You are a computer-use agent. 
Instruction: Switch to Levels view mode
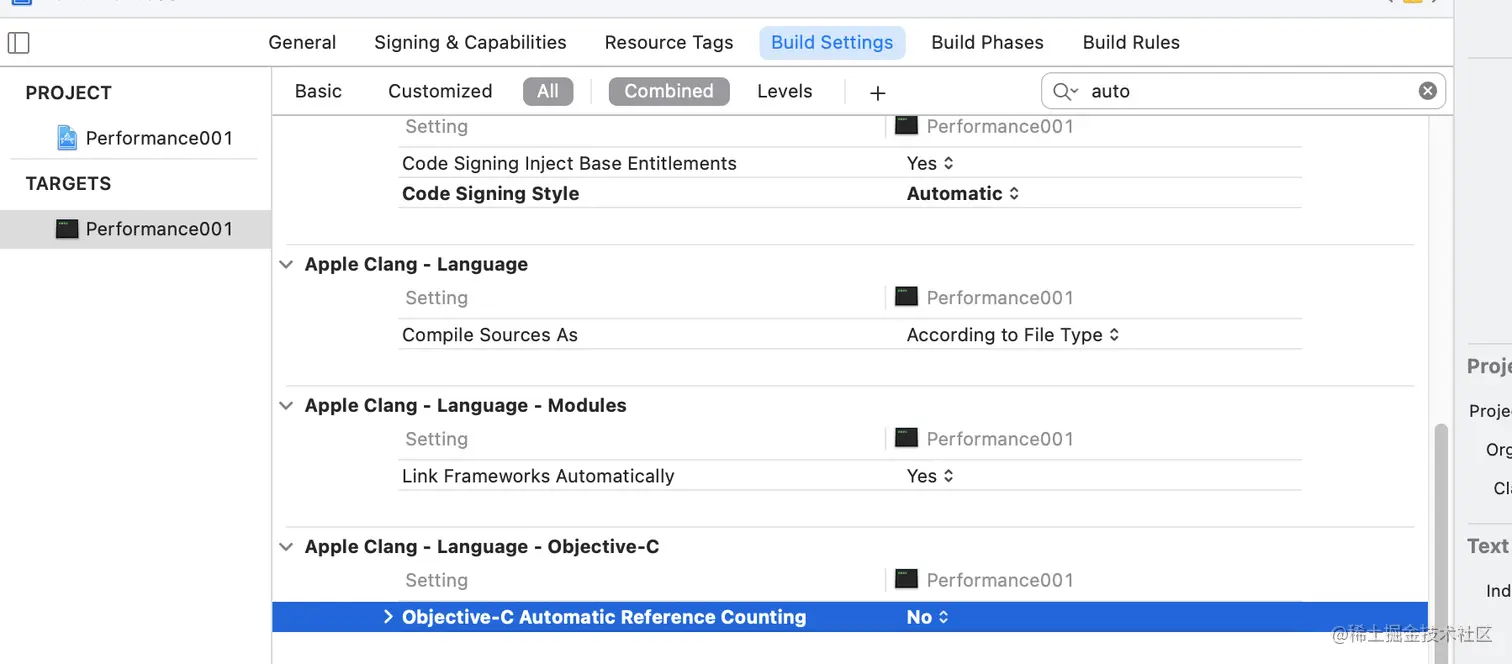(x=784, y=91)
